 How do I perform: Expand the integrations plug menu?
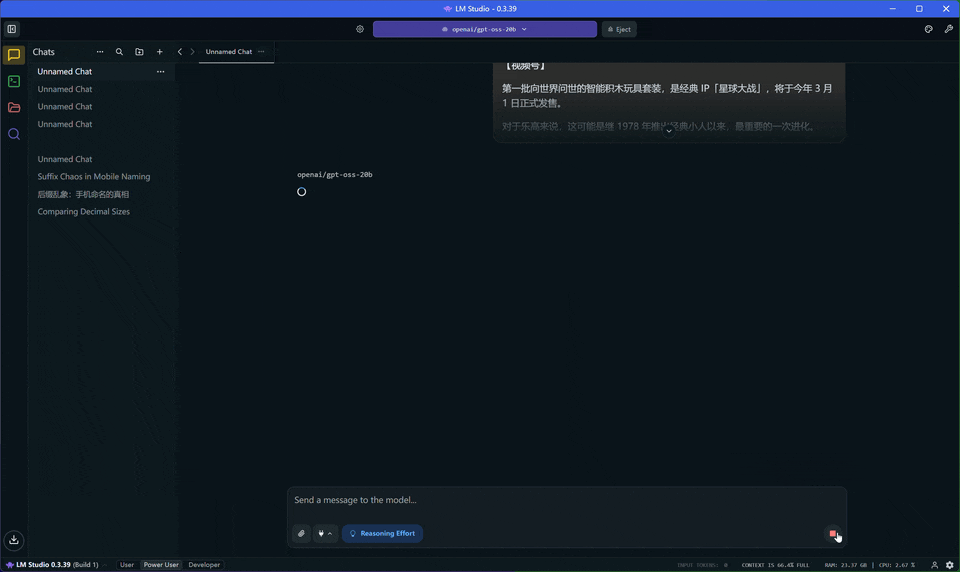[x=325, y=534]
